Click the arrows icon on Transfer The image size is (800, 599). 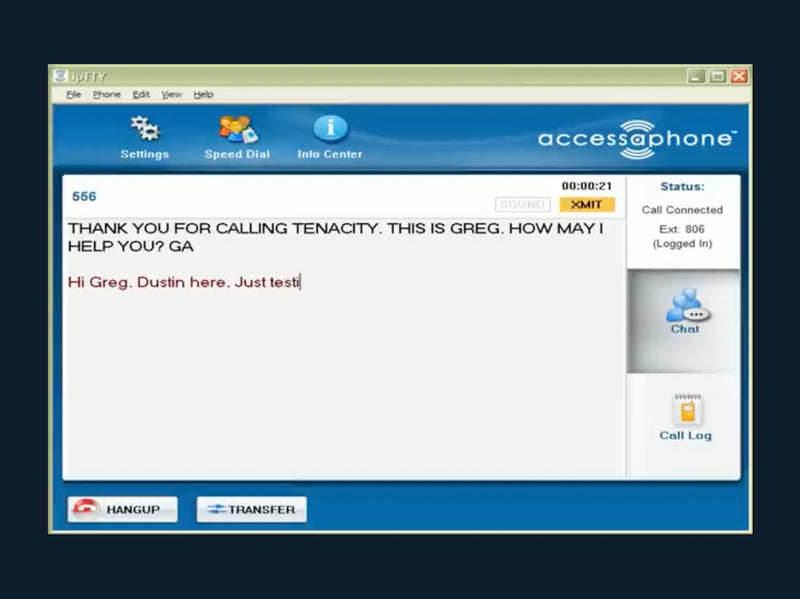216,509
